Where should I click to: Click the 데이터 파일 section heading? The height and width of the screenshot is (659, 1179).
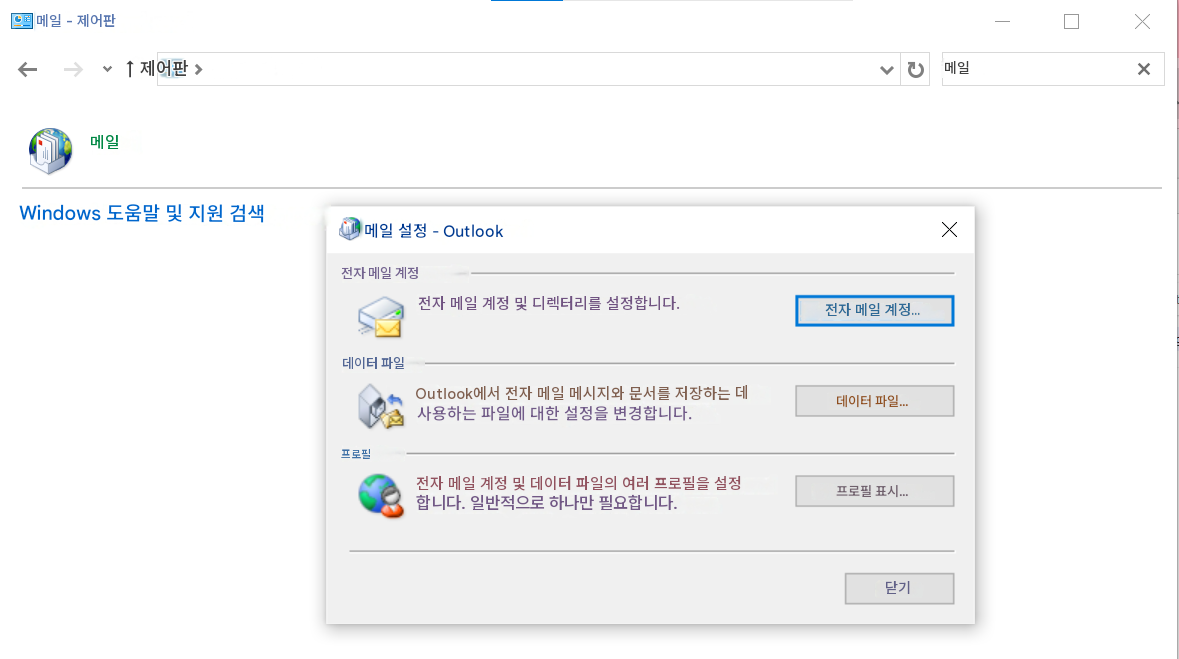373,363
